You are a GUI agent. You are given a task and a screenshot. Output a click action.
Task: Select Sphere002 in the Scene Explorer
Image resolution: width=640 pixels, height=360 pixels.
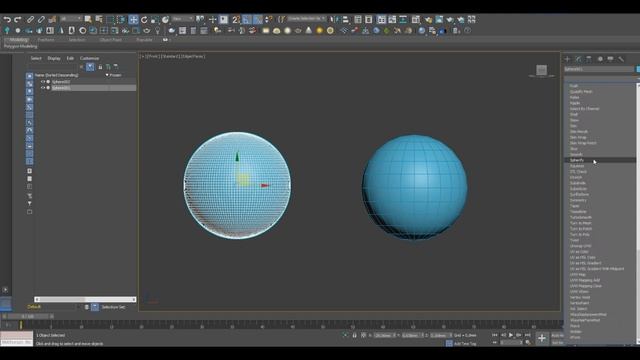(61, 82)
